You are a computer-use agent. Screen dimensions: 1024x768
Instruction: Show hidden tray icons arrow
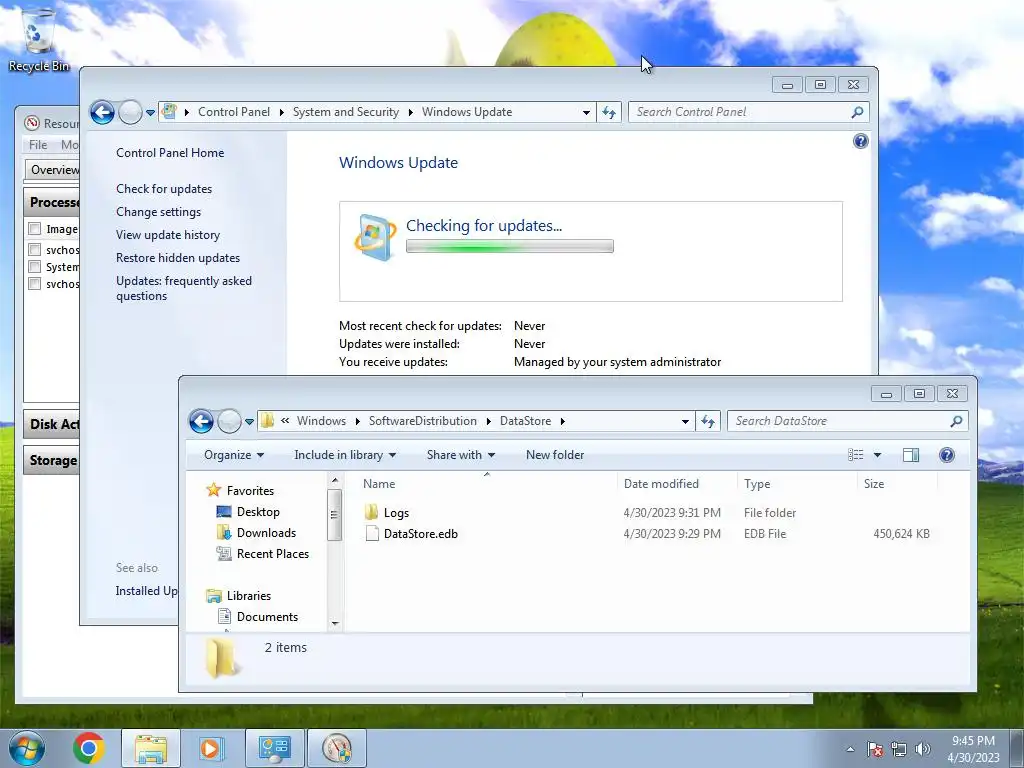point(850,750)
